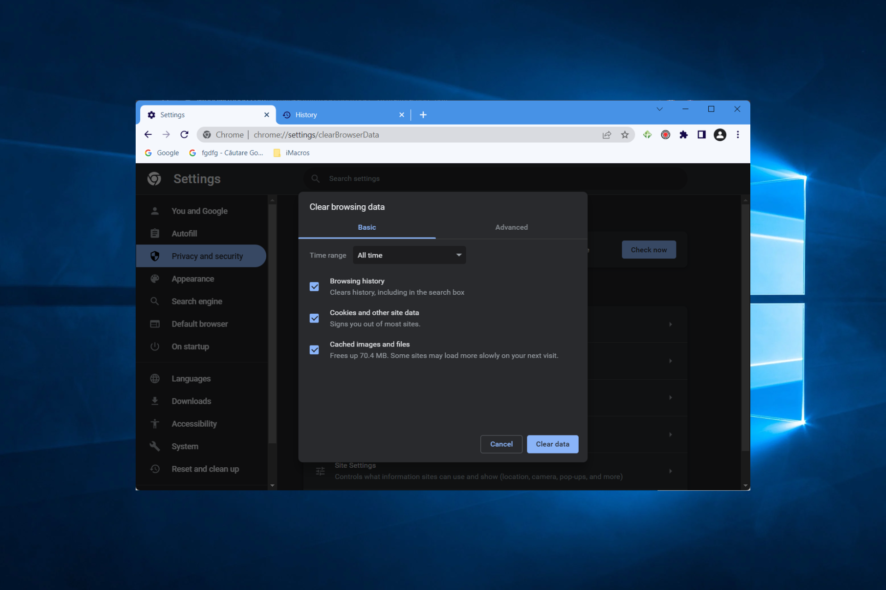The image size is (886, 590).
Task: Open Search engine settings
Action: coord(201,301)
